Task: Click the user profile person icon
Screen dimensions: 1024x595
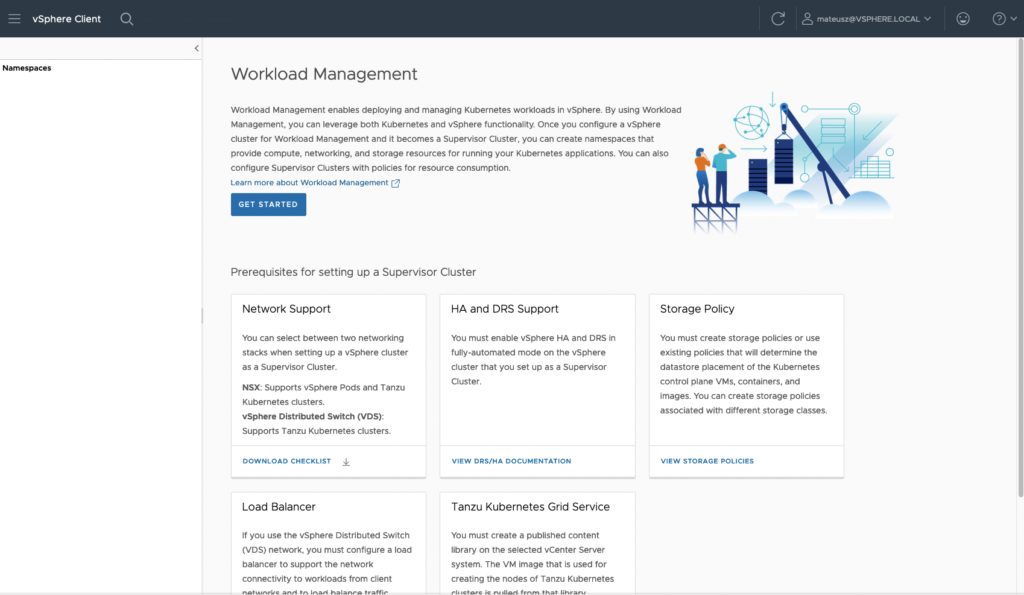Action: tap(805, 18)
